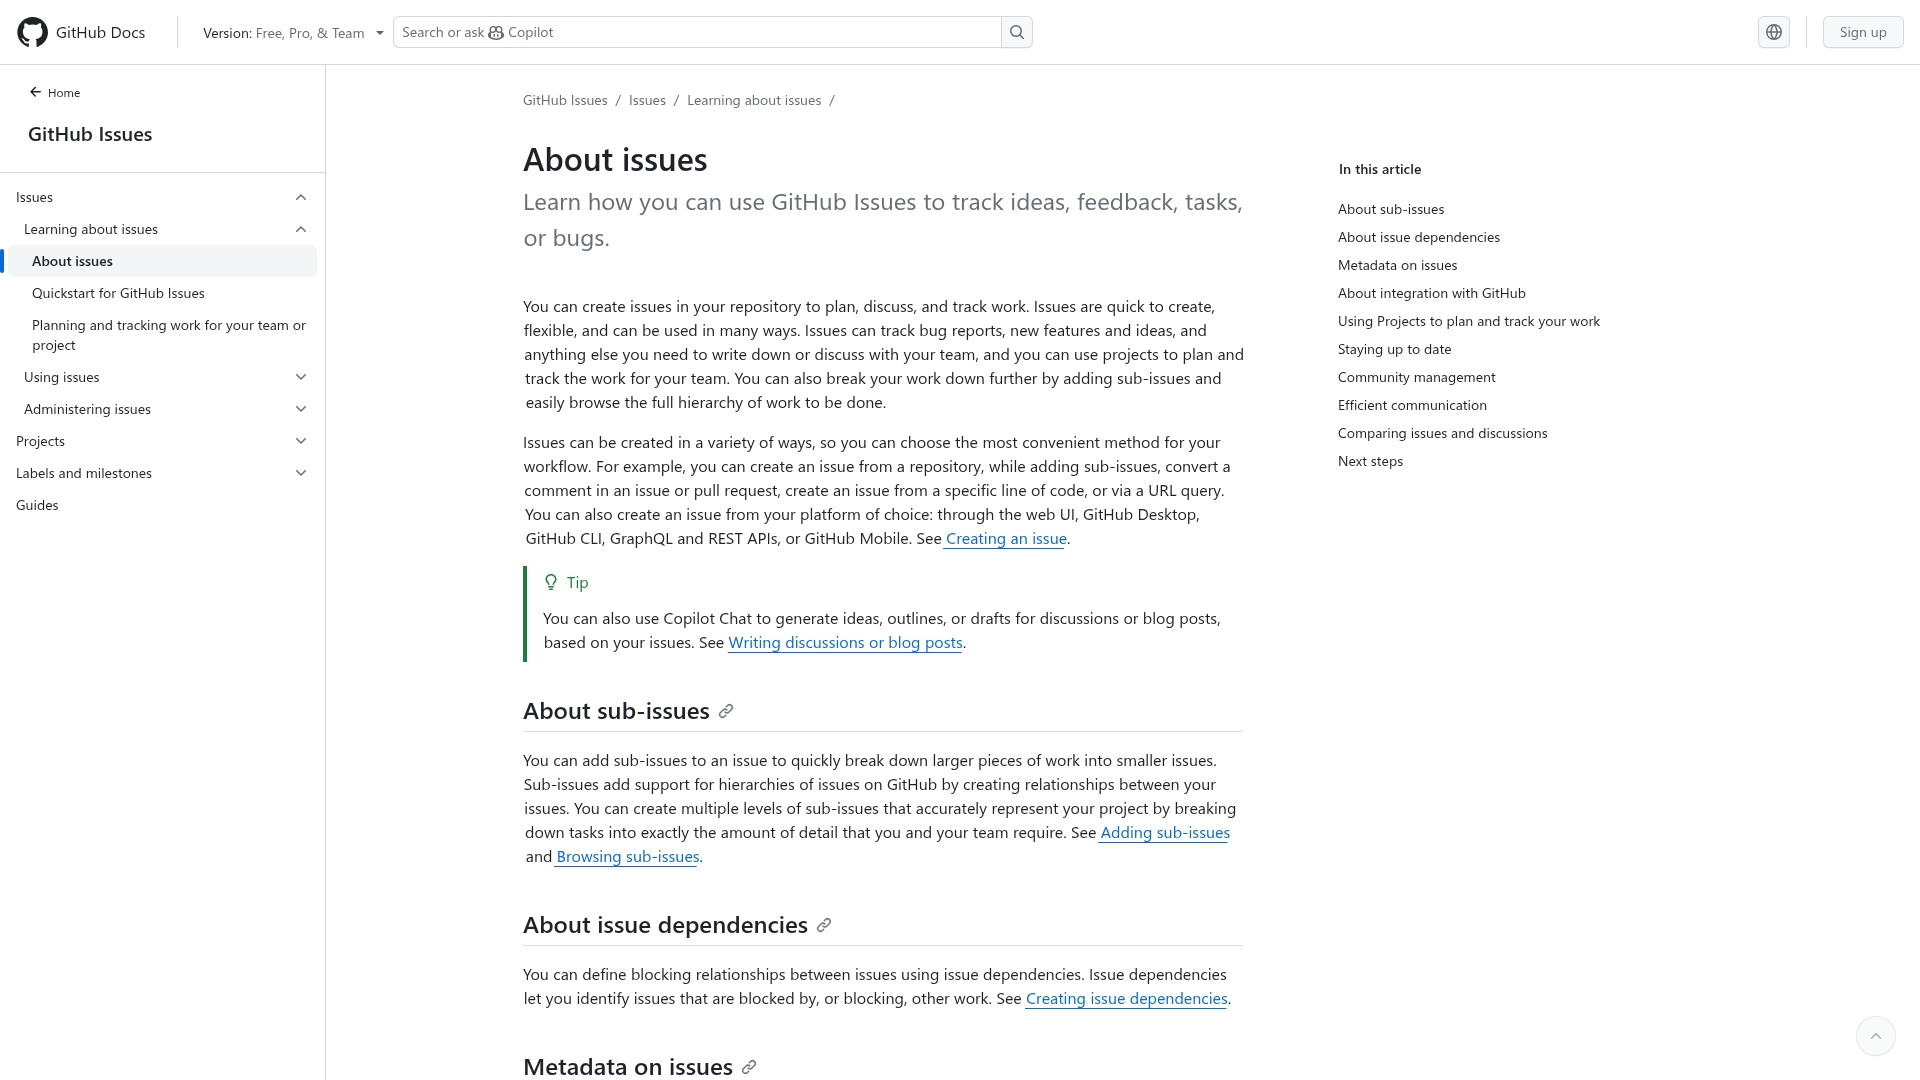Click inside the search input field
Screen dimensions: 1920x1080
click(700, 31)
